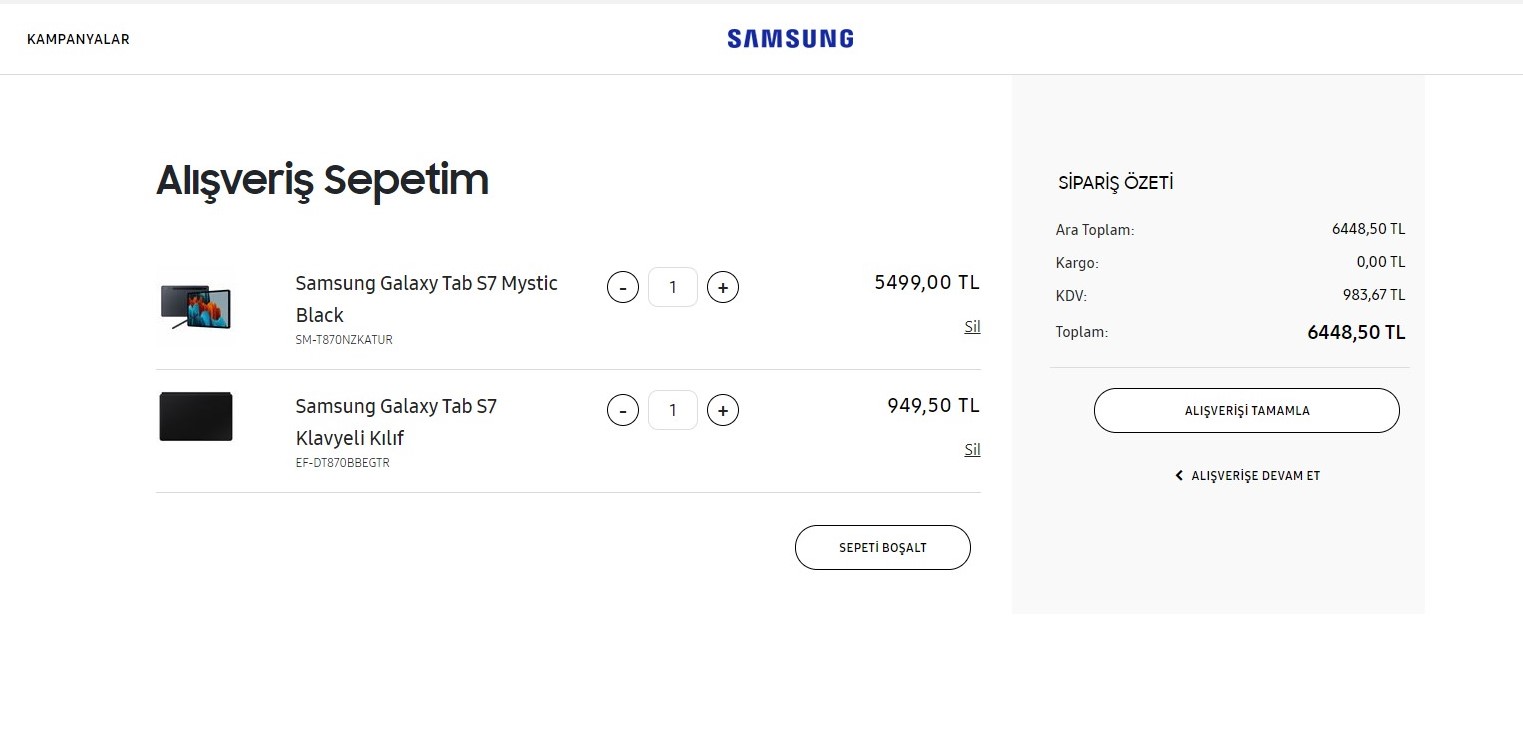This screenshot has height=729, width=1523.
Task: Click the SİPARİŞ ÖZETİ heading
Action: coord(1116,183)
